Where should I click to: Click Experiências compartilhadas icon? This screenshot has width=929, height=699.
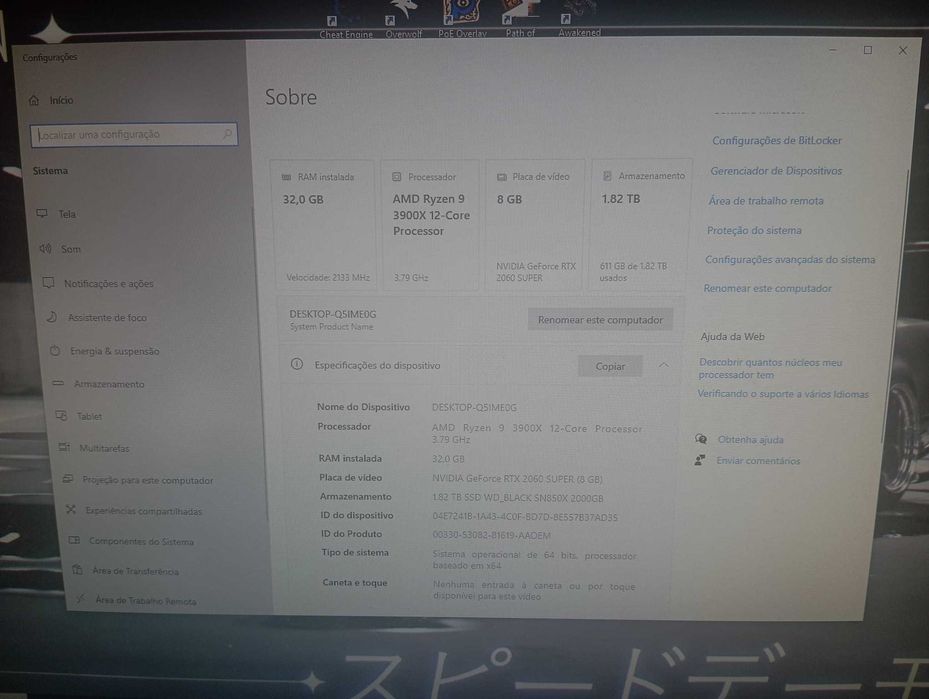(71, 509)
